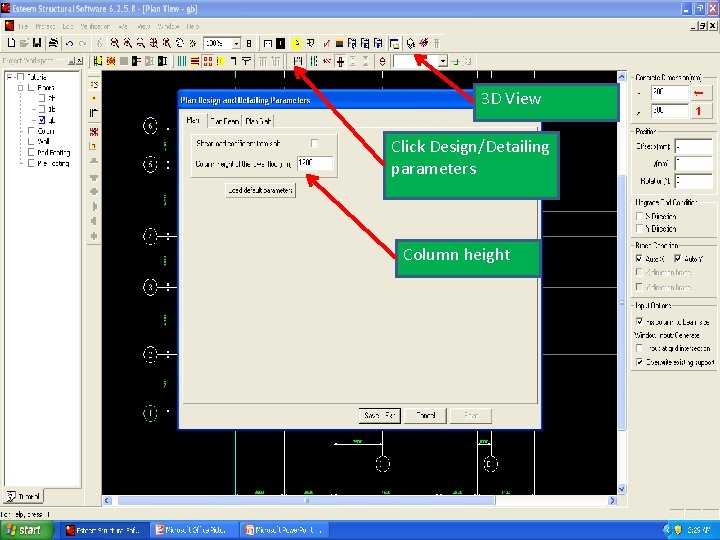The image size is (720, 540).
Task: Toggle the Column checkbox in project tree
Action: (31, 131)
